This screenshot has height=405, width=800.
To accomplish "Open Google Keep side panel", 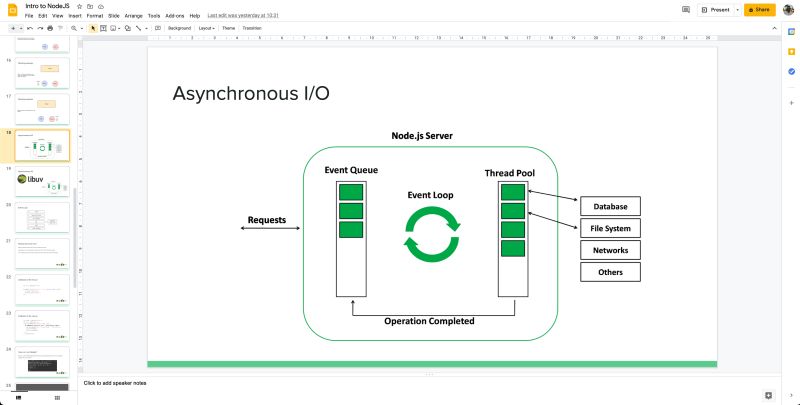I will [791, 52].
